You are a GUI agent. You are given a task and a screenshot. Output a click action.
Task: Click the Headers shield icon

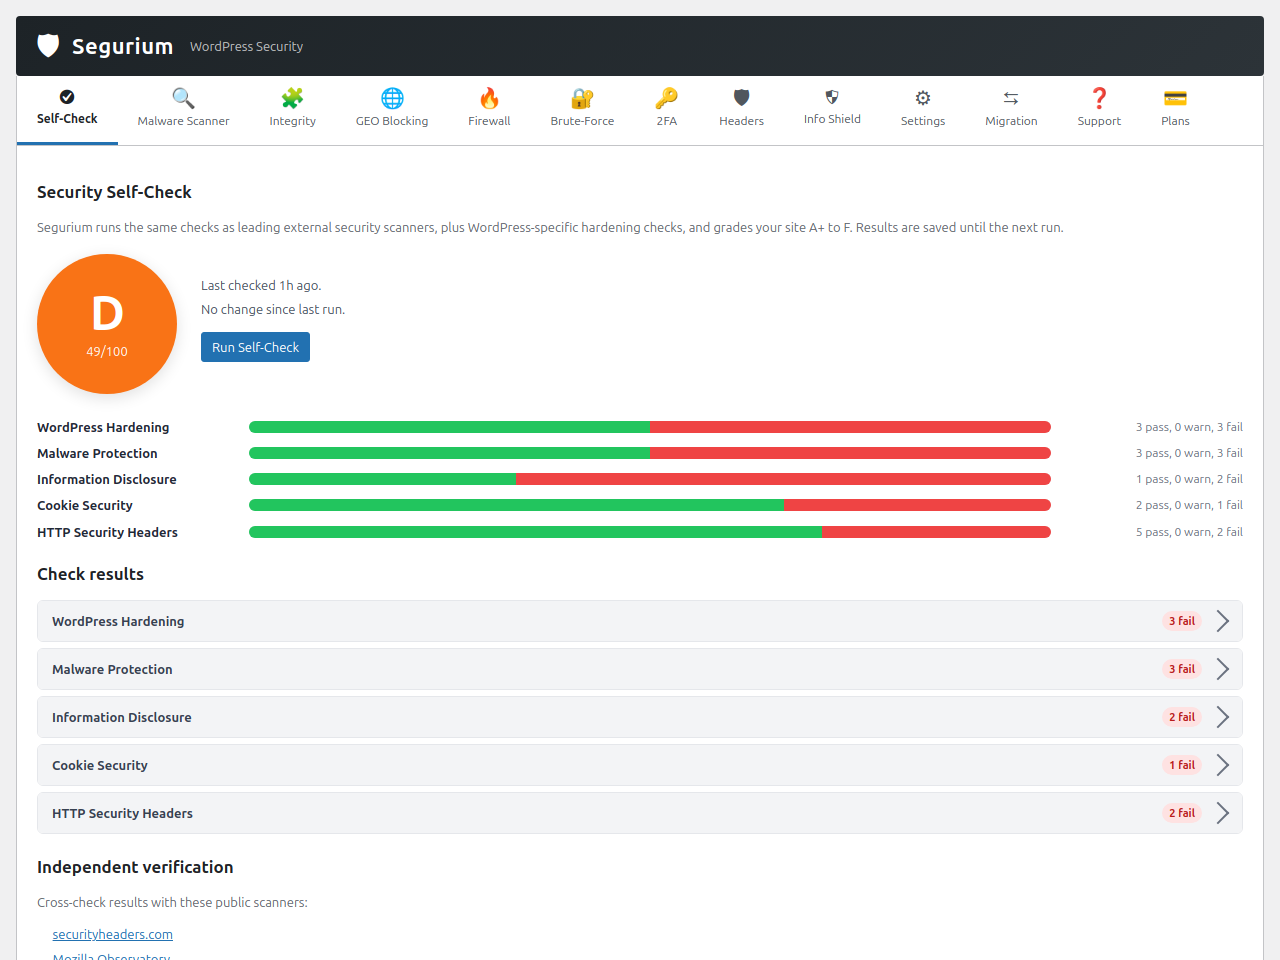[x=741, y=98]
